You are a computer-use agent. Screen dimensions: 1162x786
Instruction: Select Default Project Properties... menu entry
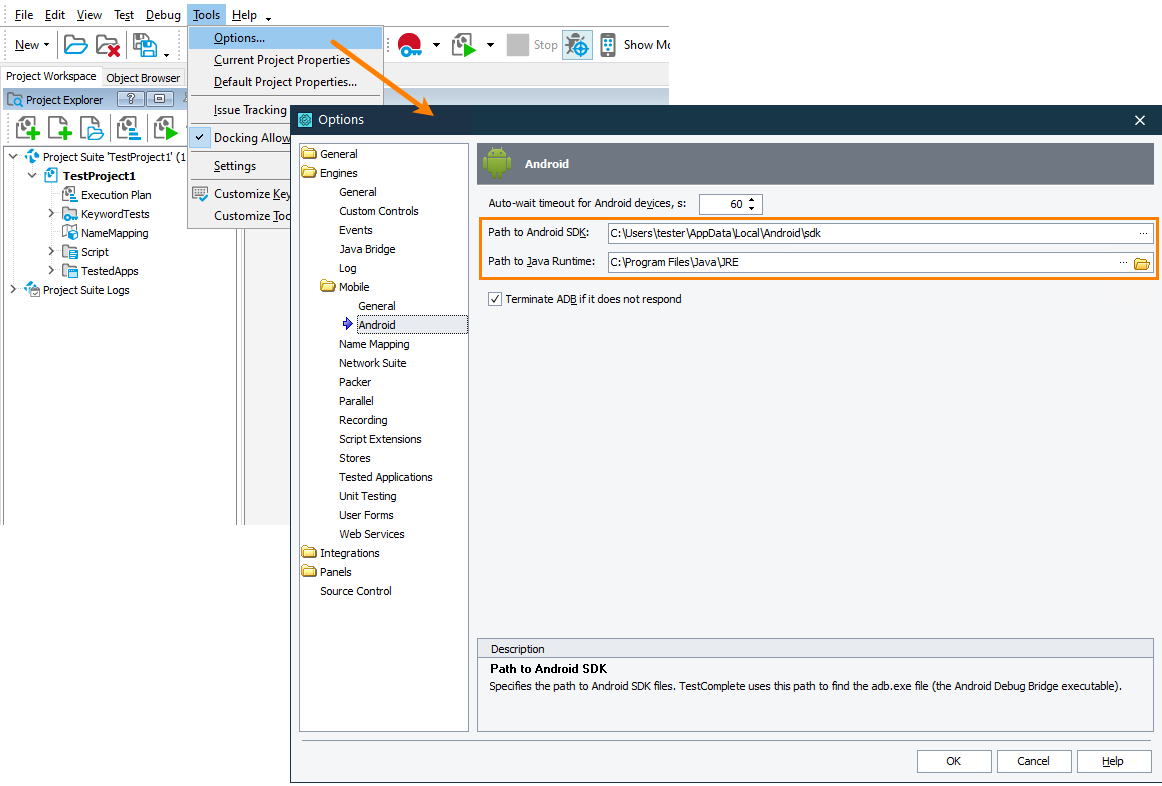[x=285, y=82]
